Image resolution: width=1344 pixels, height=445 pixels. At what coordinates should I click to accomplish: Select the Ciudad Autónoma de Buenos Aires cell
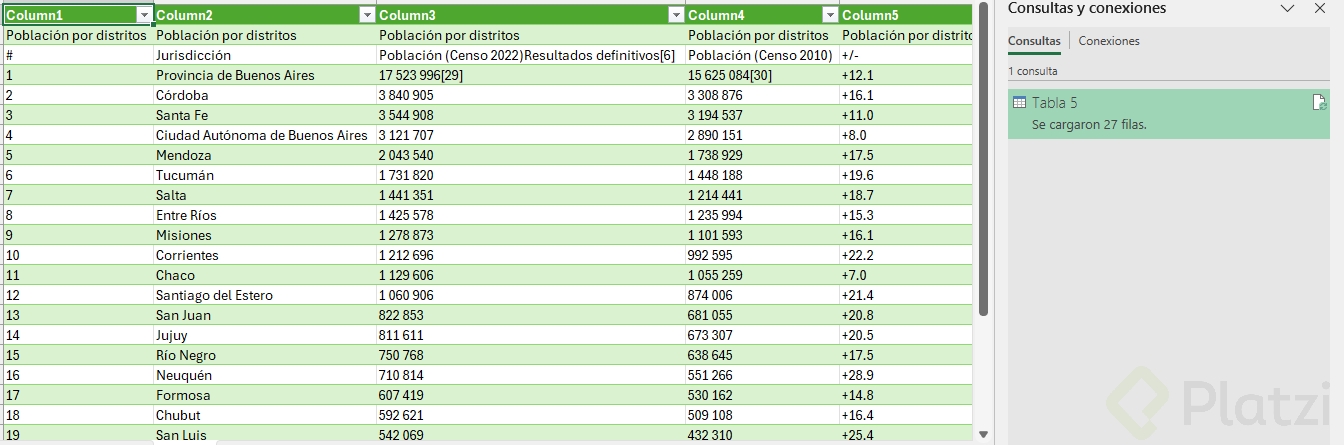pyautogui.click(x=262, y=135)
